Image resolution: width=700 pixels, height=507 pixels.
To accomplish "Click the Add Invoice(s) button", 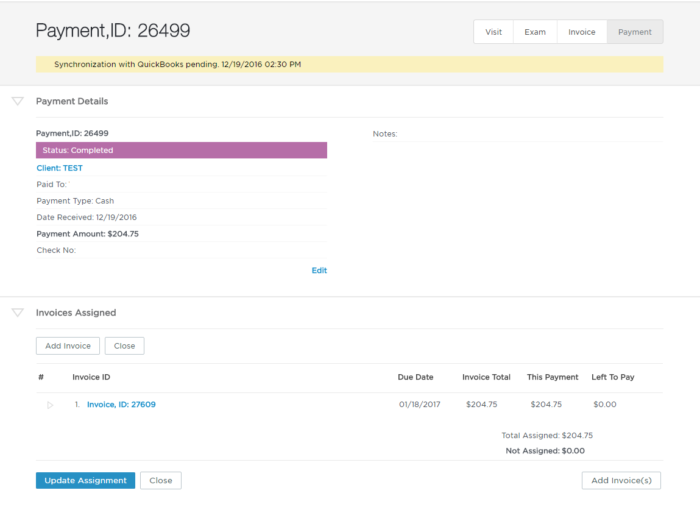I will click(621, 480).
